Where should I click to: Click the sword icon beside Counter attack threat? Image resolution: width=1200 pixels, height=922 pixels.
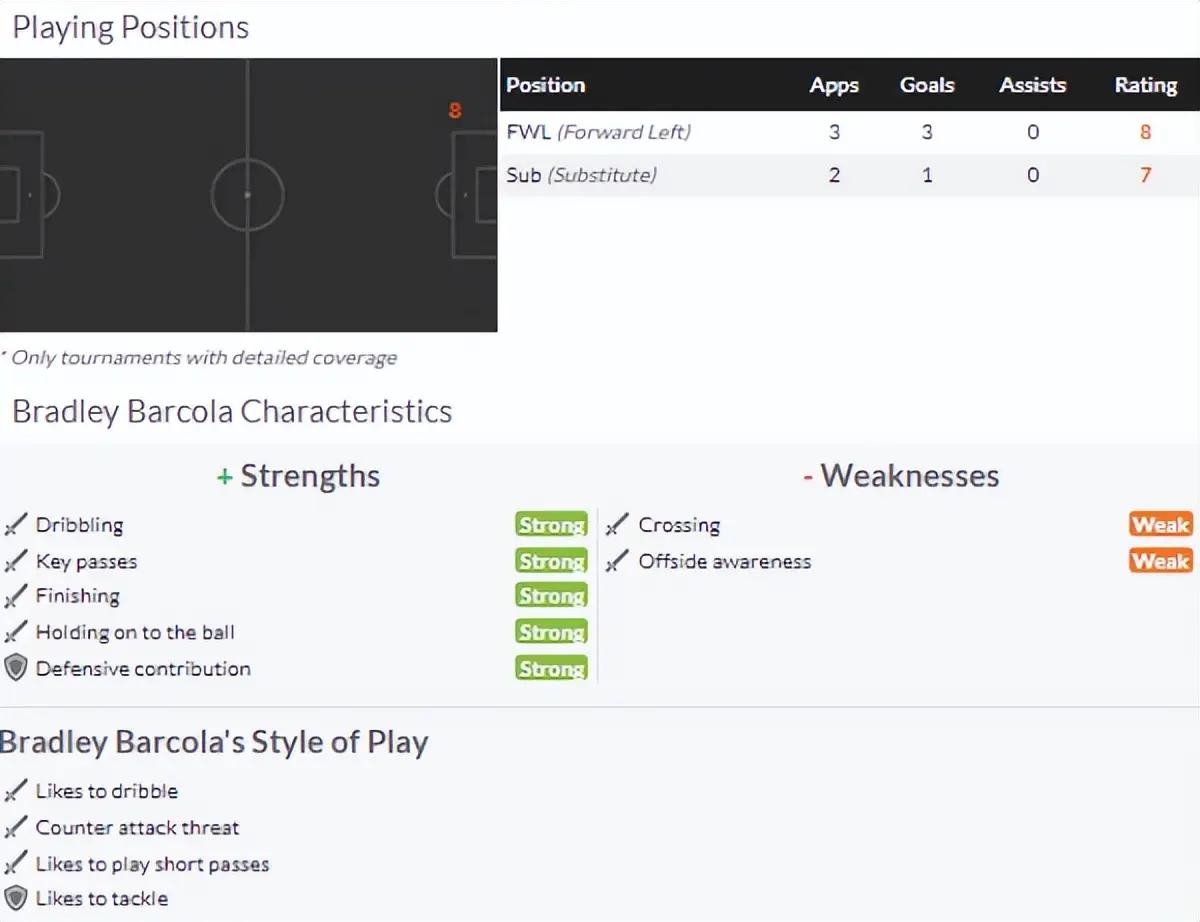(x=15, y=828)
